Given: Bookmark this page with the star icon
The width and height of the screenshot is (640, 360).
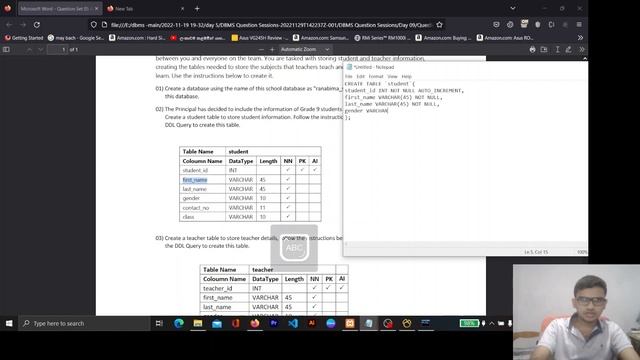Looking at the screenshot, I should [439, 25].
